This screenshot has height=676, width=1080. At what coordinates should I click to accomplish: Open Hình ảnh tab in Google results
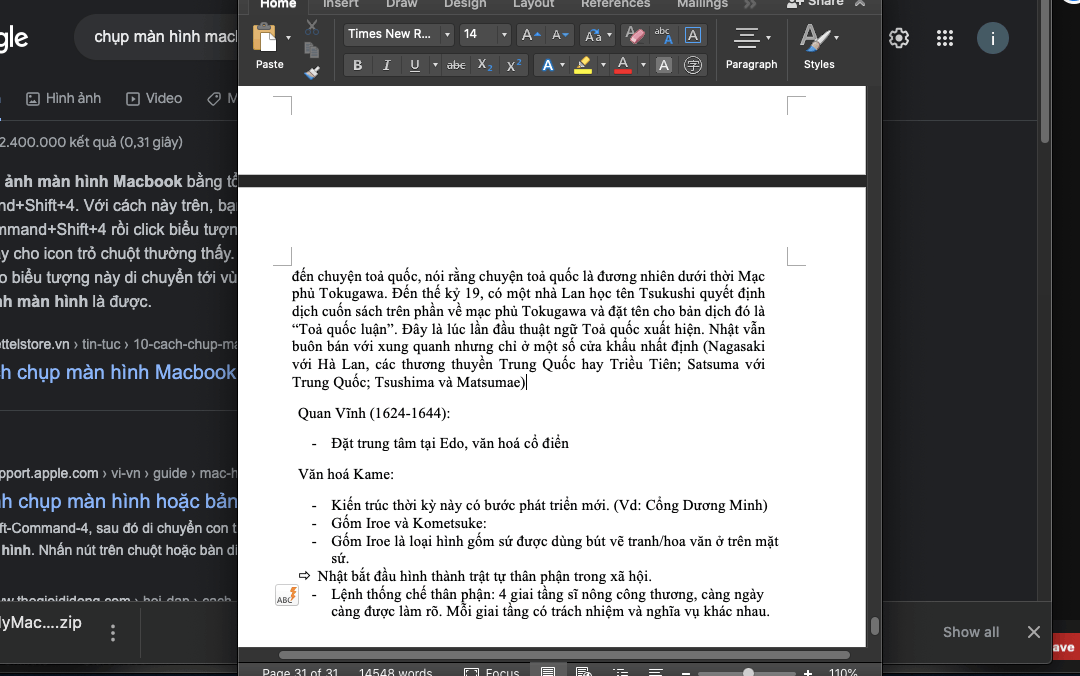click(63, 99)
